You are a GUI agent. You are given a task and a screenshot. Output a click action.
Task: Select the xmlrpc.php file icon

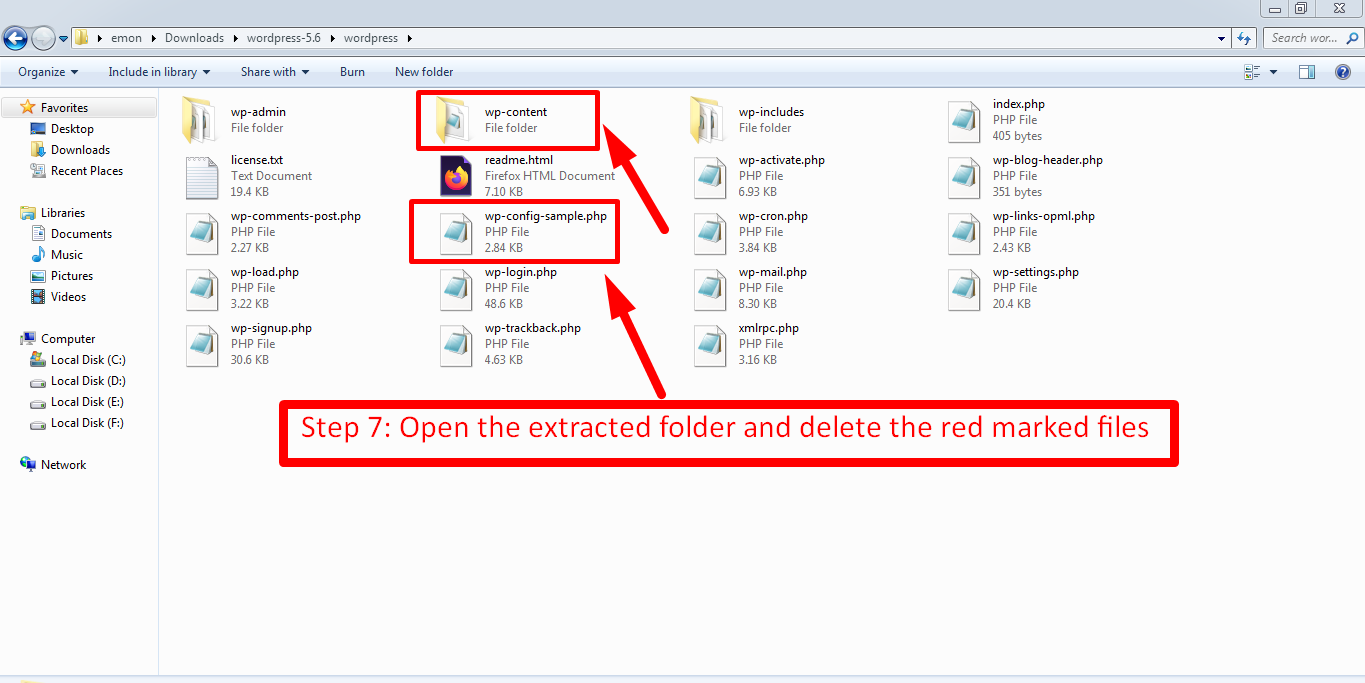pyautogui.click(x=710, y=345)
